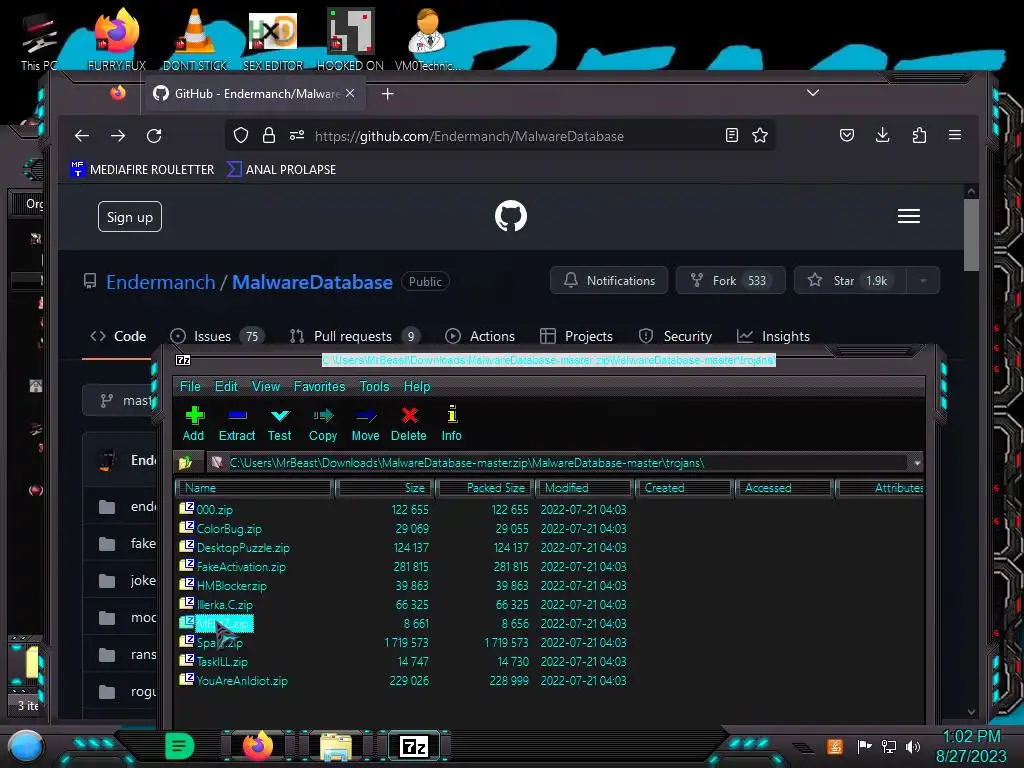Open the Favorites menu in 7-Zip

[319, 386]
